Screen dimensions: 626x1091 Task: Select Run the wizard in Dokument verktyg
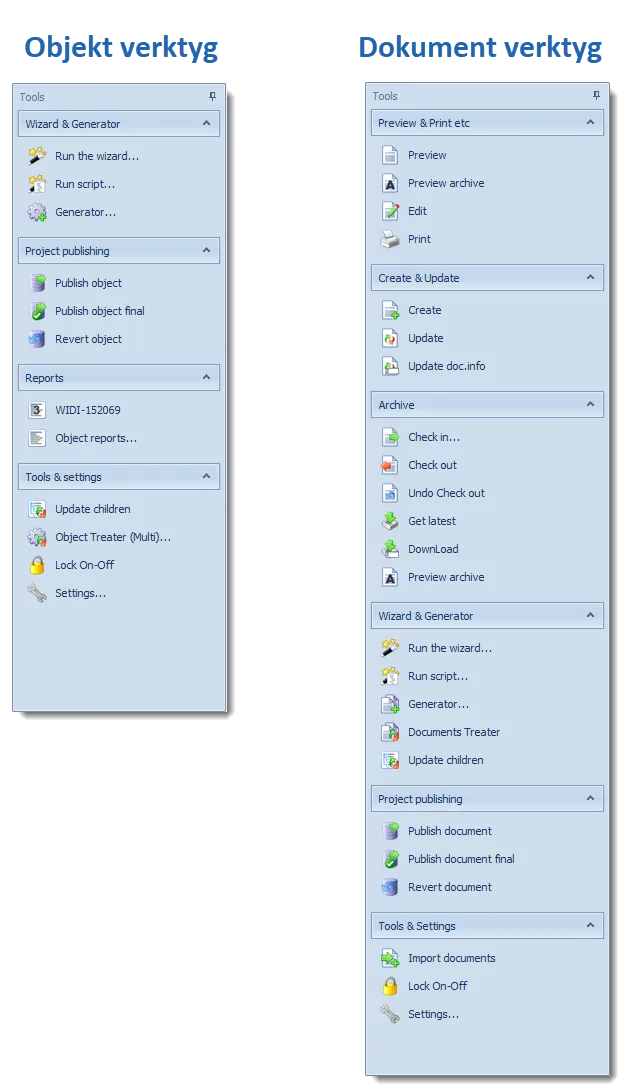pos(449,648)
